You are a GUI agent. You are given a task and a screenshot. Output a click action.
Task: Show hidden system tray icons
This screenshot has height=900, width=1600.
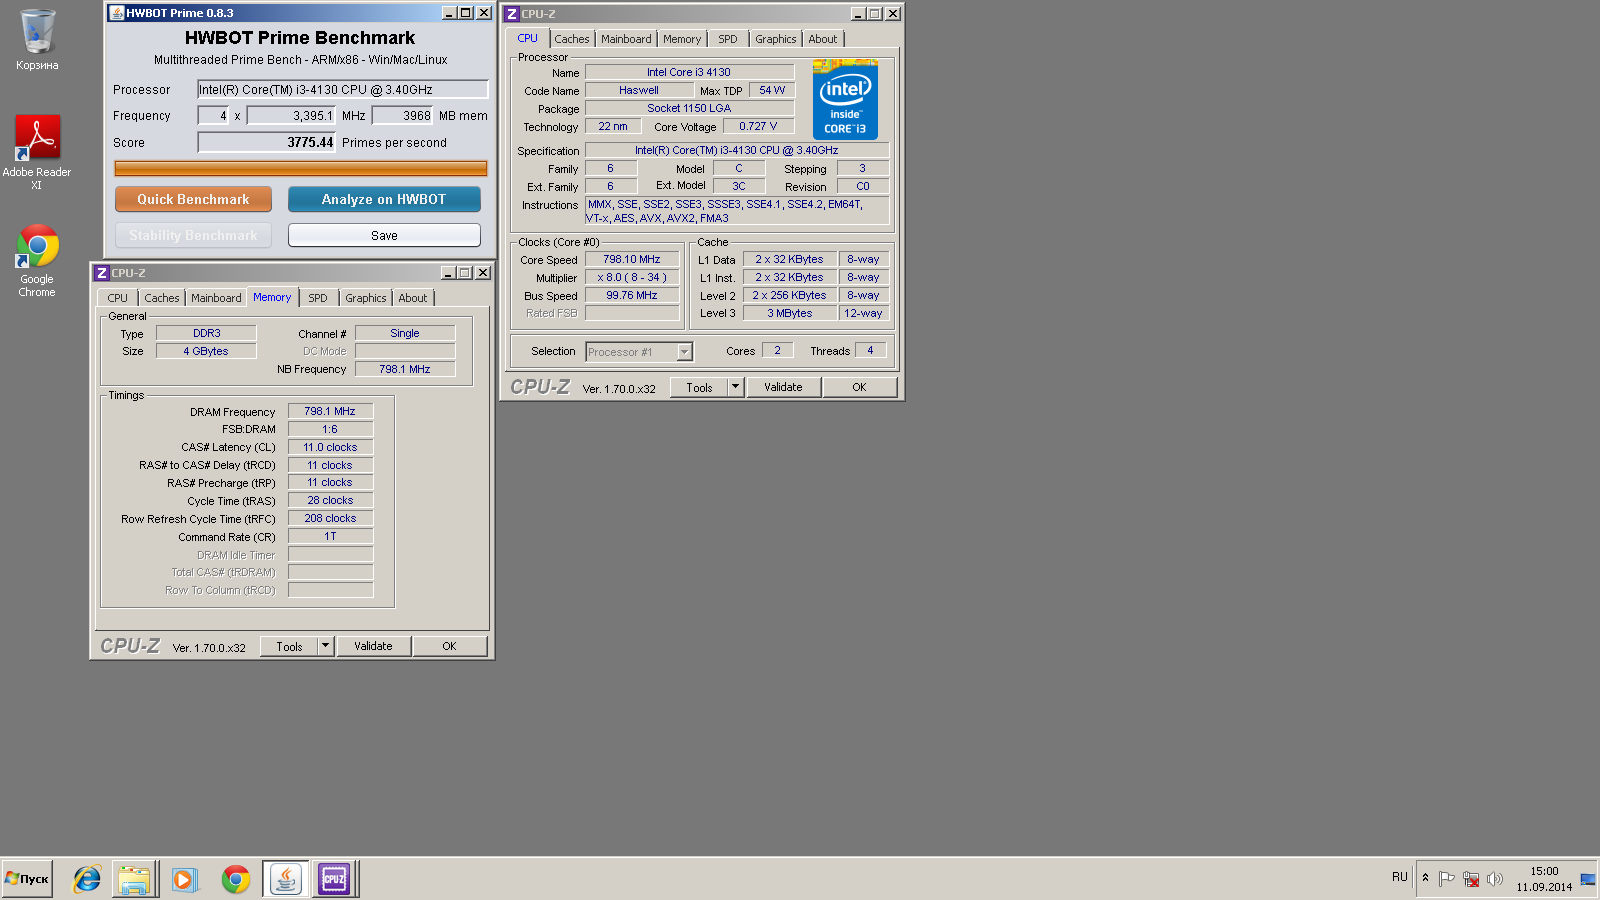(x=1425, y=878)
